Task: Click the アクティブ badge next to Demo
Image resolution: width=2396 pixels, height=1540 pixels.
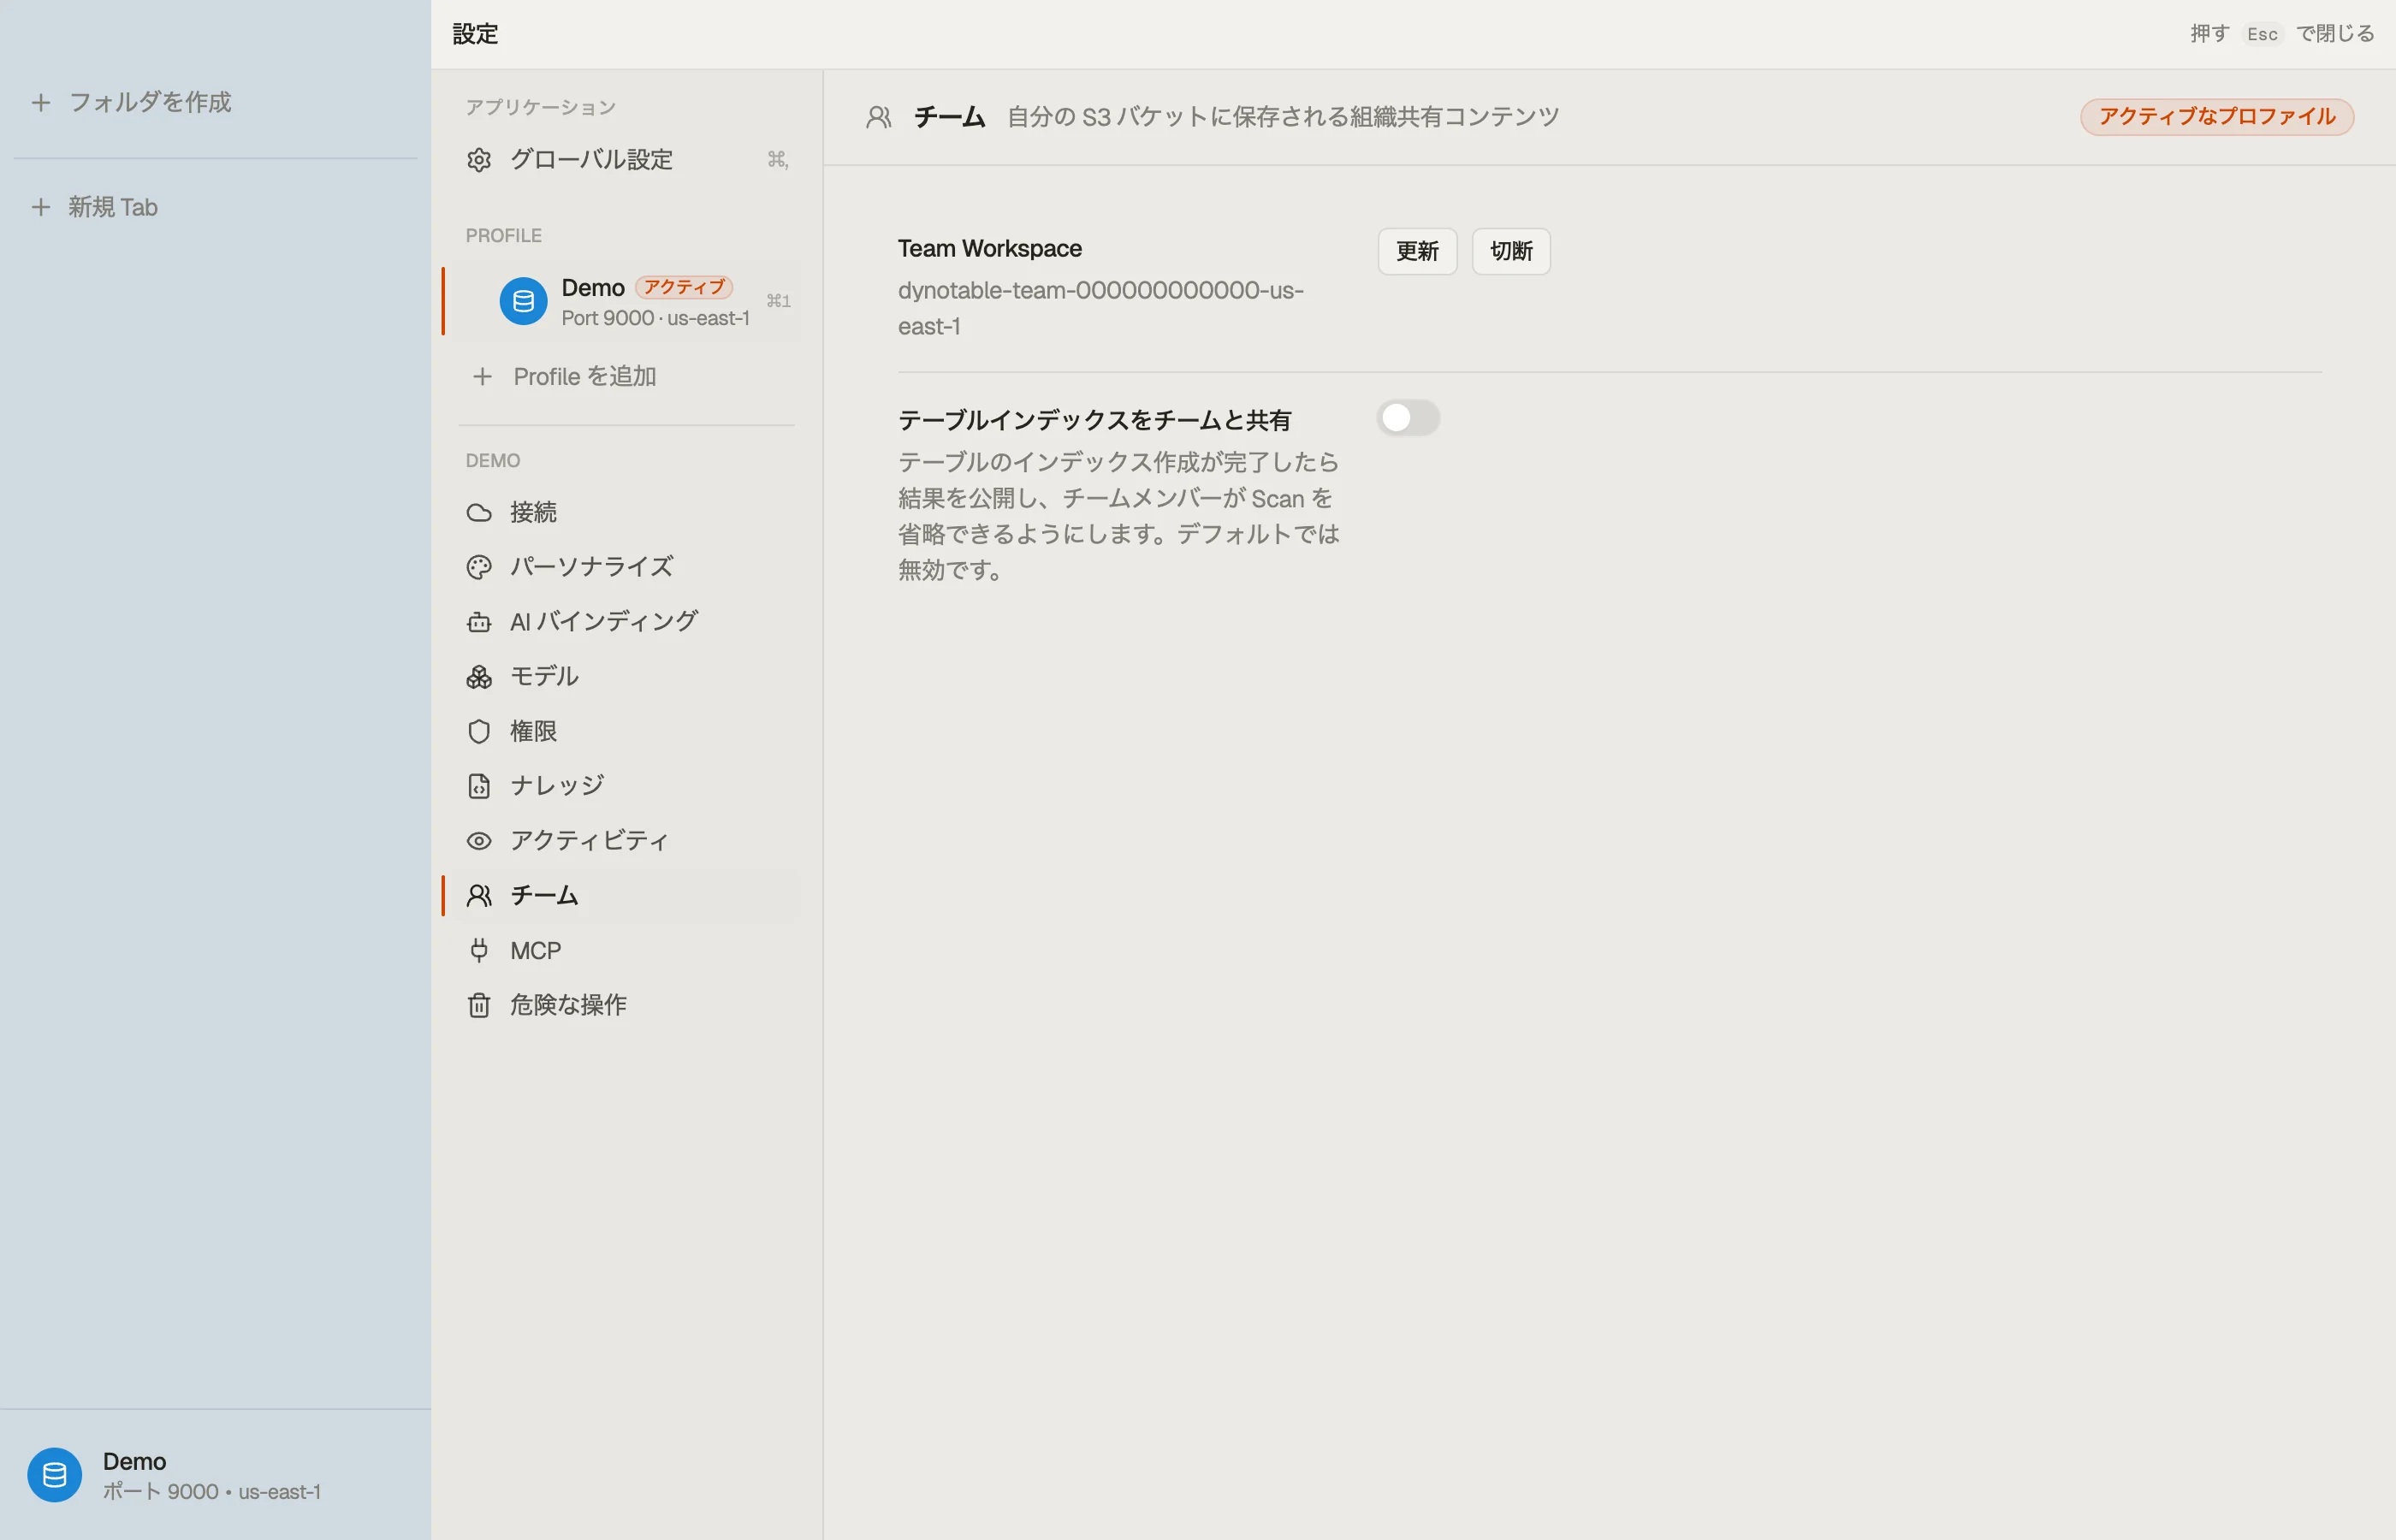Action: coord(684,287)
